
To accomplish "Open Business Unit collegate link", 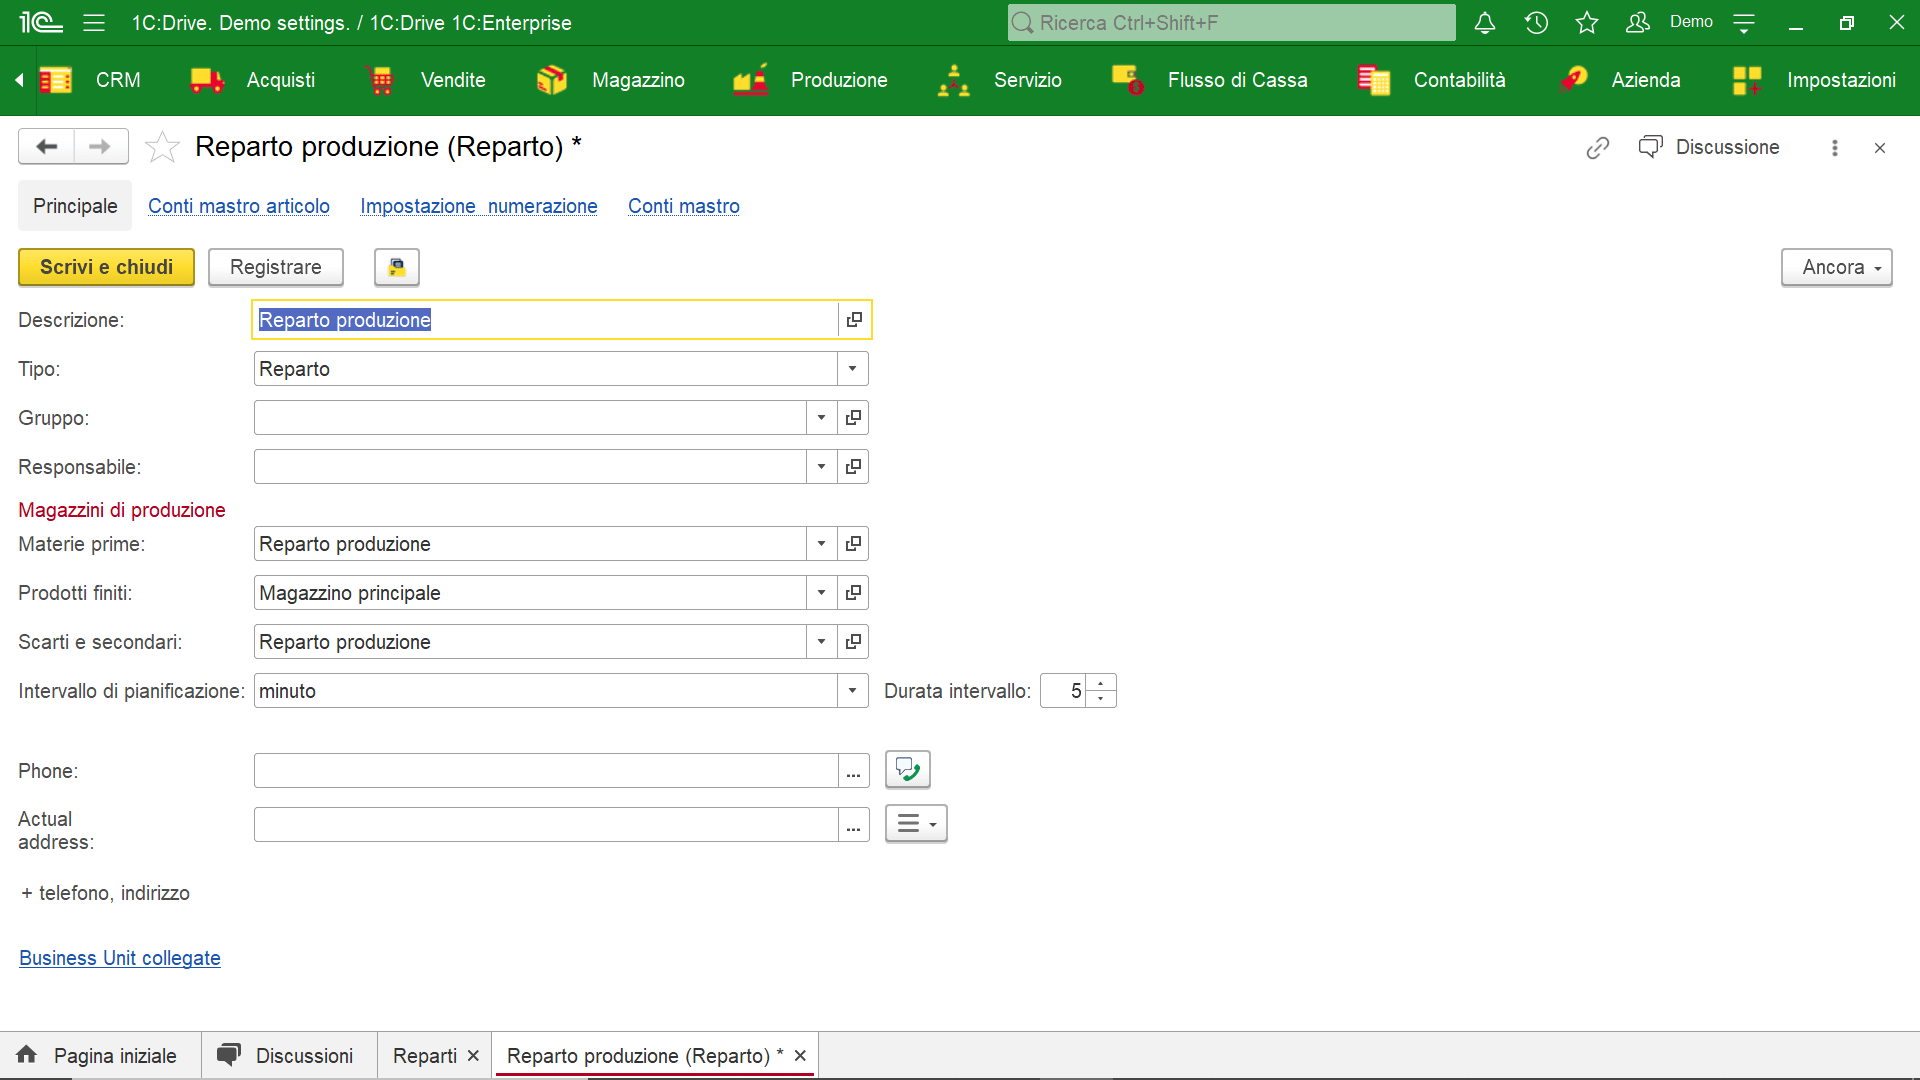I will tap(120, 958).
